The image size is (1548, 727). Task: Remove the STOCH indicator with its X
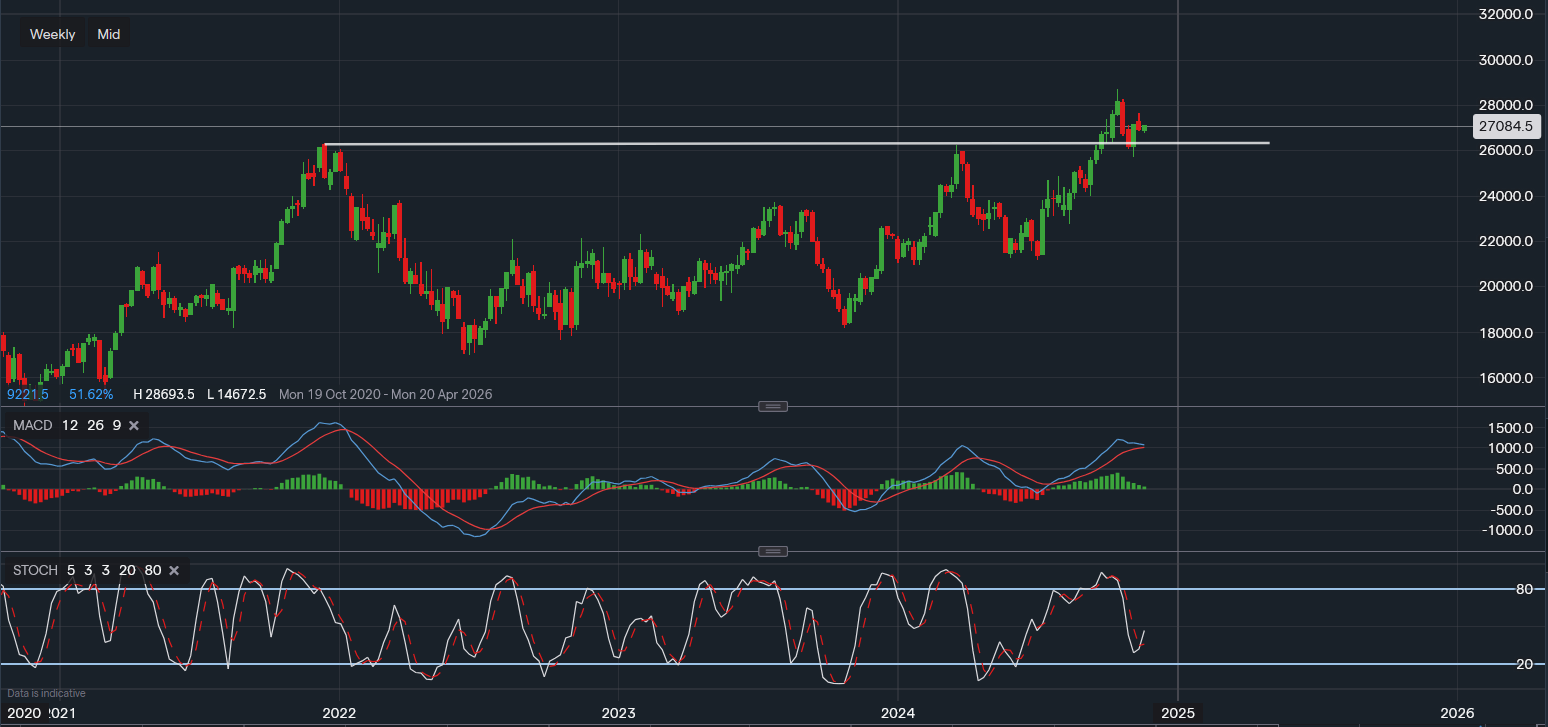(x=174, y=570)
